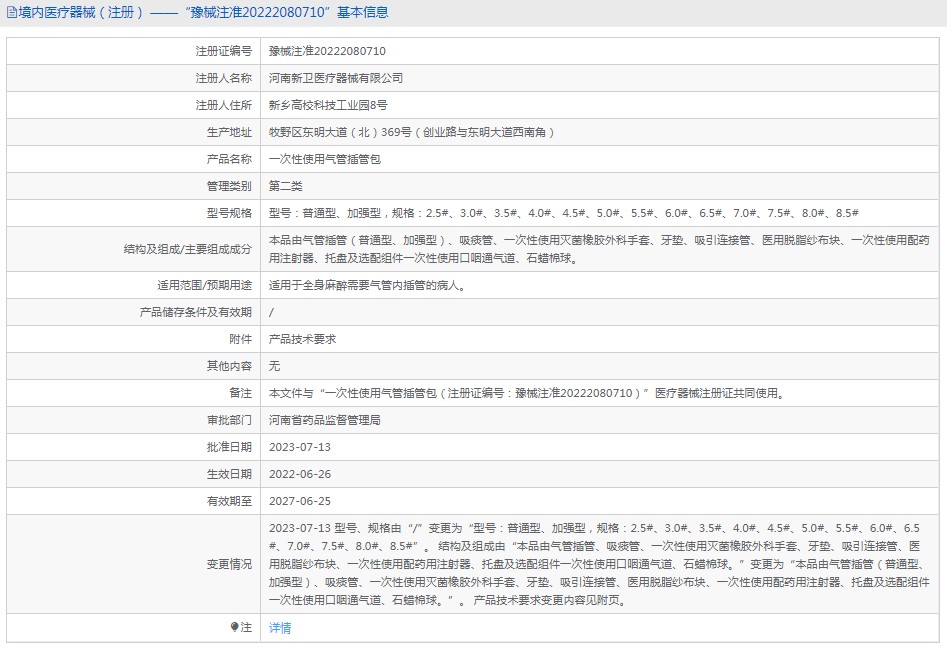
Task: Click the 其他内容 label
Action: coord(229,366)
